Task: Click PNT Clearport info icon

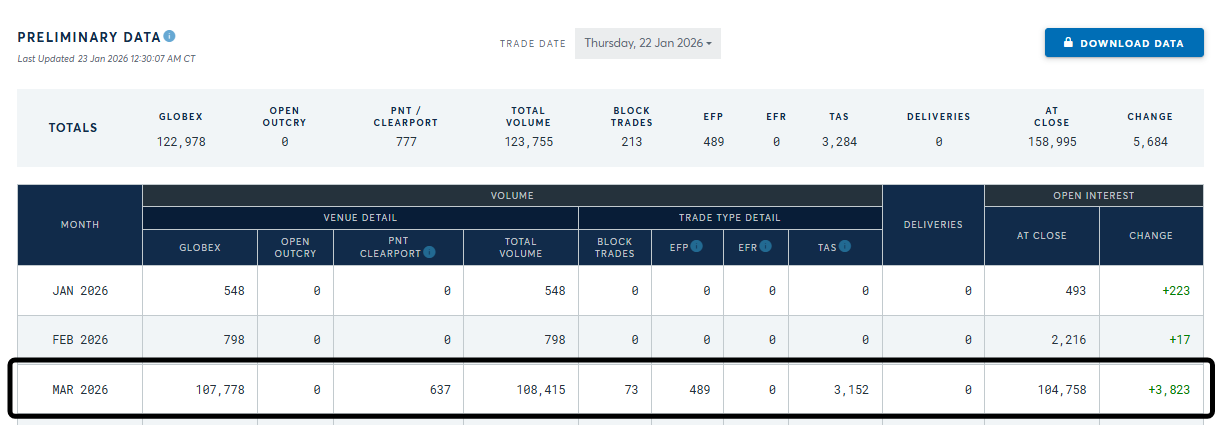Action: pyautogui.click(x=429, y=252)
